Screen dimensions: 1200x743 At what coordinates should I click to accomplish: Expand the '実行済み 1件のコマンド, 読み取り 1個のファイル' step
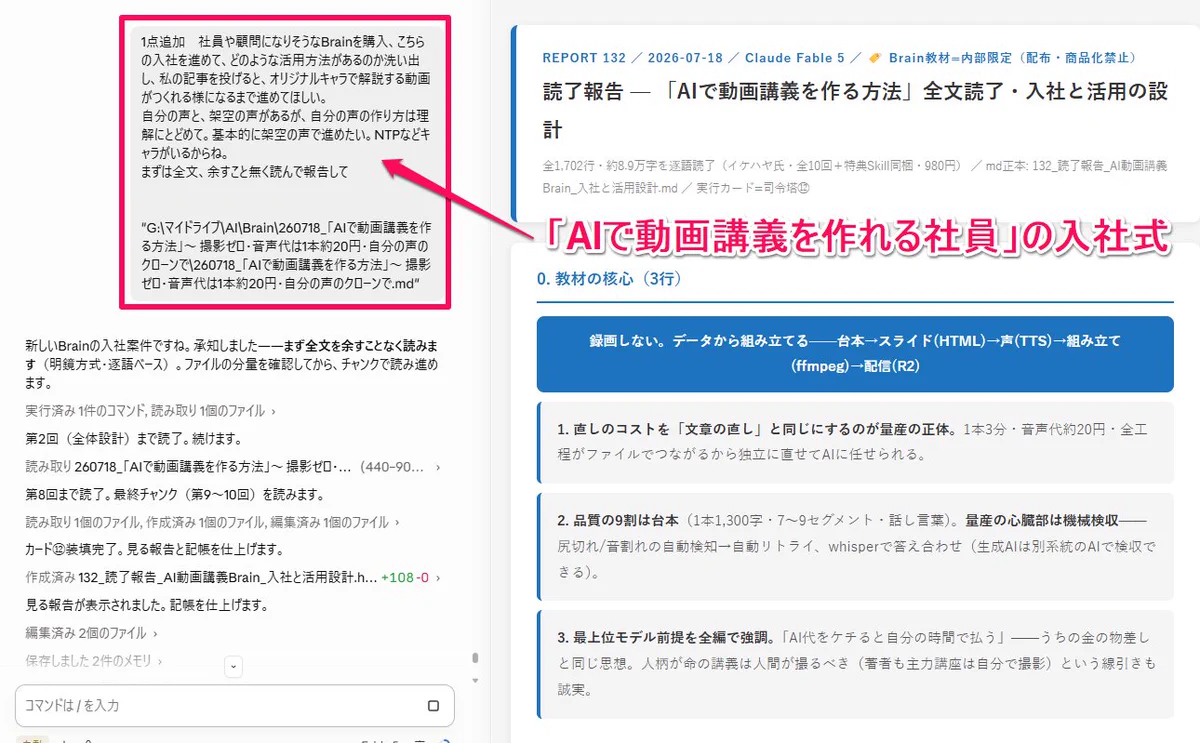coord(151,411)
